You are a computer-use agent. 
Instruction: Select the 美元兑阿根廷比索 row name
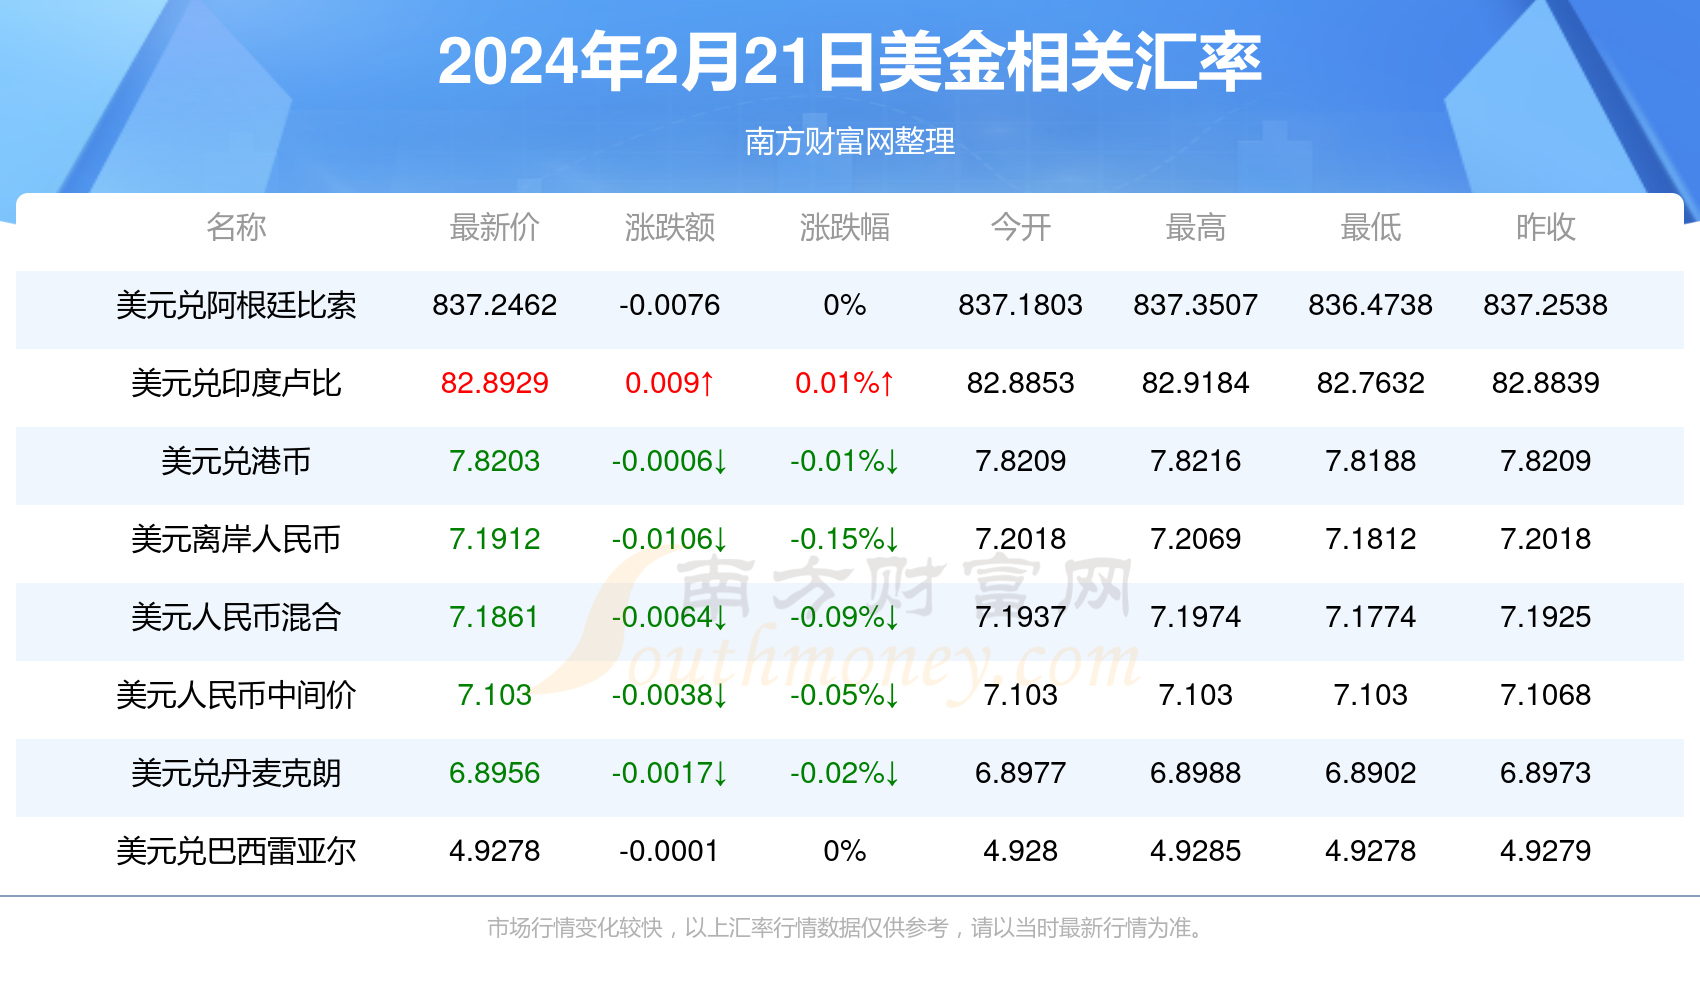pos(236,305)
